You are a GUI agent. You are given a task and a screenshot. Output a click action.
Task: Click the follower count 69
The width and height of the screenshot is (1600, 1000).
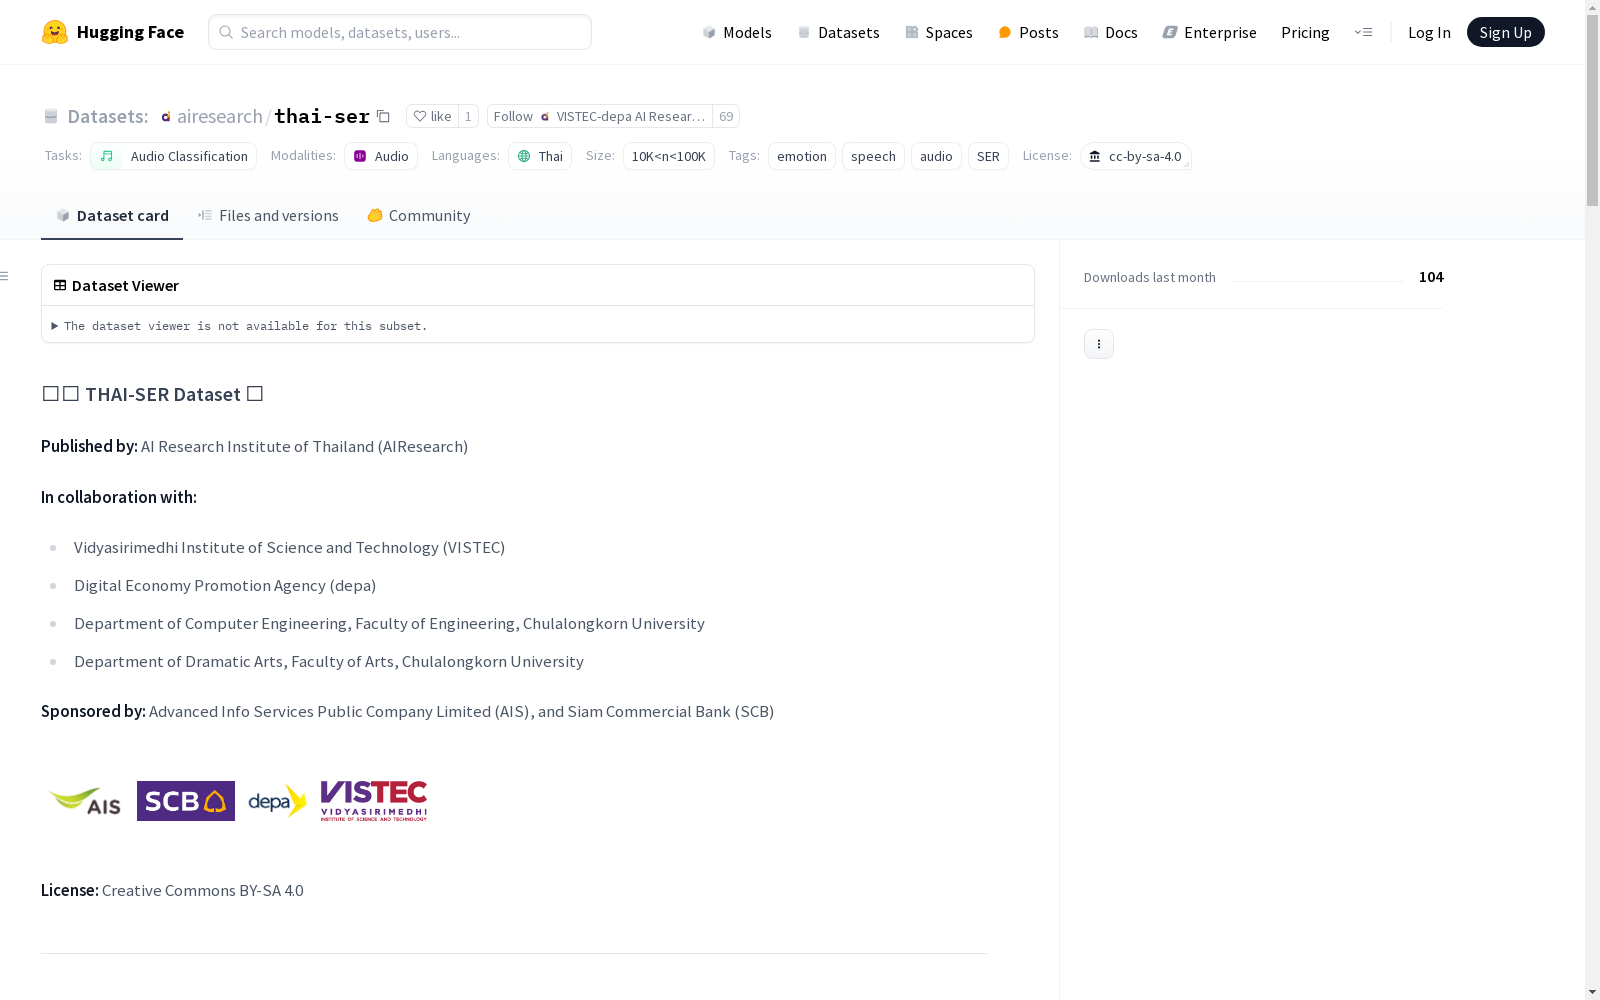coord(726,116)
